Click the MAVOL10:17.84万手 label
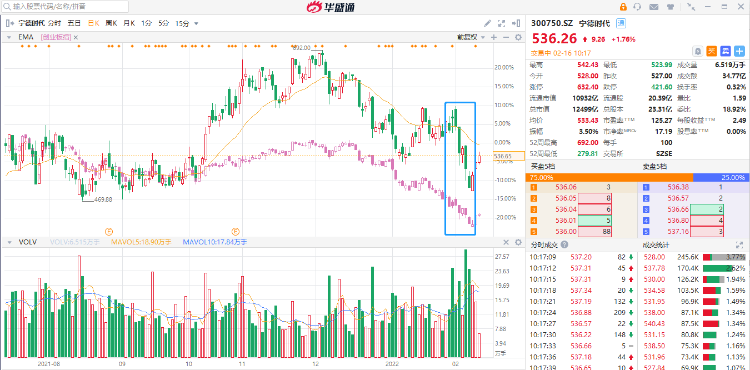The image size is (750, 370). [x=215, y=242]
